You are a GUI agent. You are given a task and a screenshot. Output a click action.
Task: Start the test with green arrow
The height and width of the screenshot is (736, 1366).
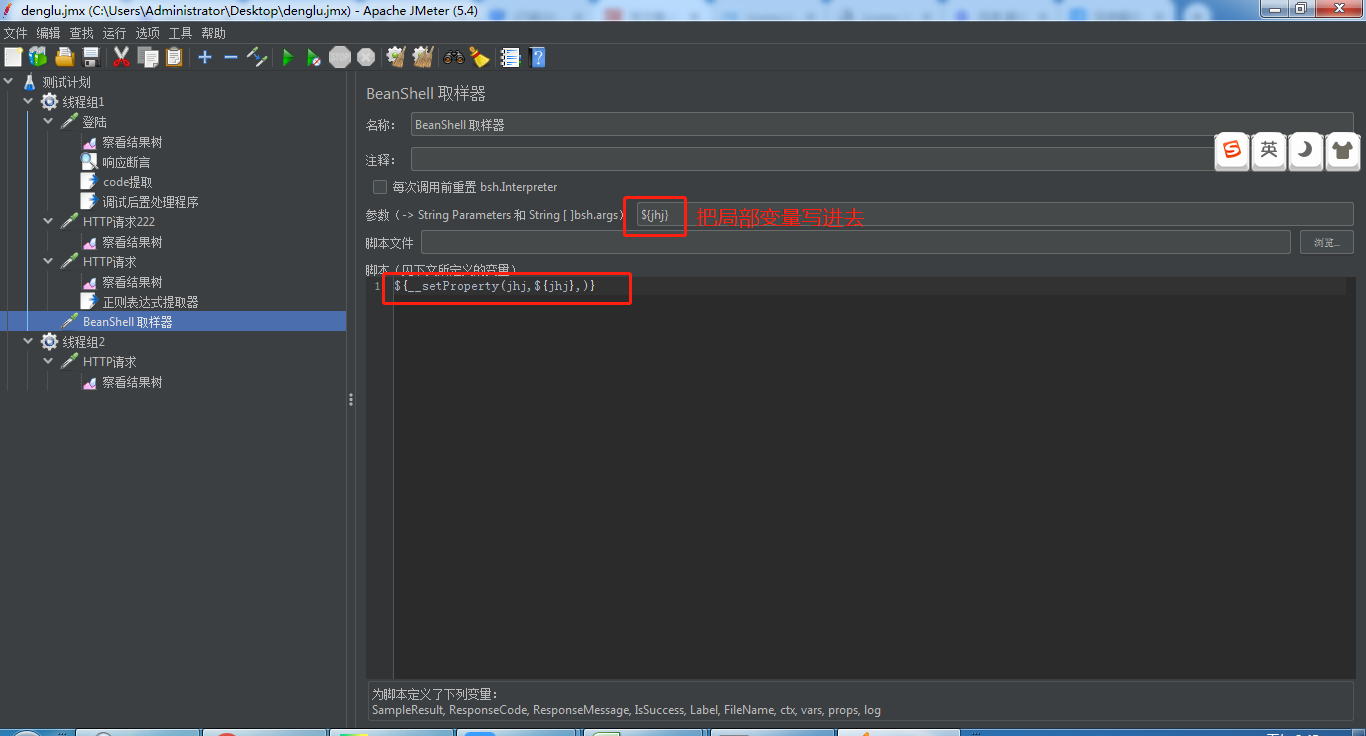pos(288,57)
